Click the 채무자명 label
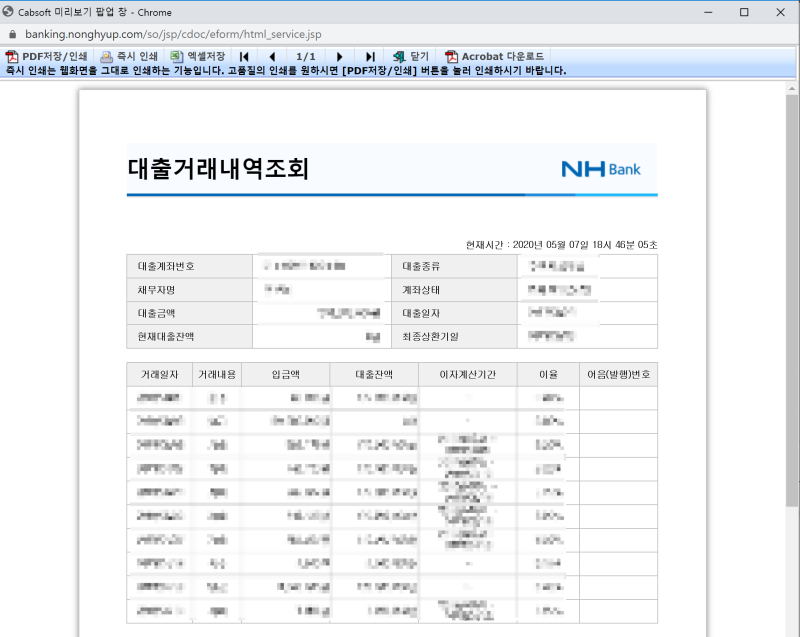The height and width of the screenshot is (637, 800). (x=156, y=290)
